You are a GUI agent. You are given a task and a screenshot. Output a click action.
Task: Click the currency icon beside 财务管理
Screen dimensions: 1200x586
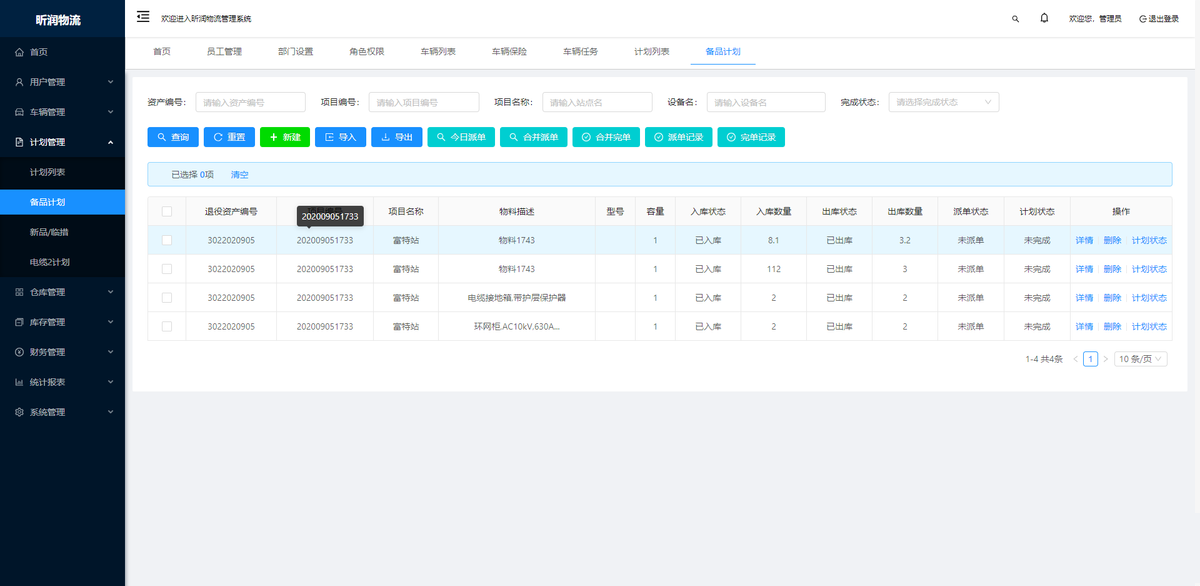20,352
